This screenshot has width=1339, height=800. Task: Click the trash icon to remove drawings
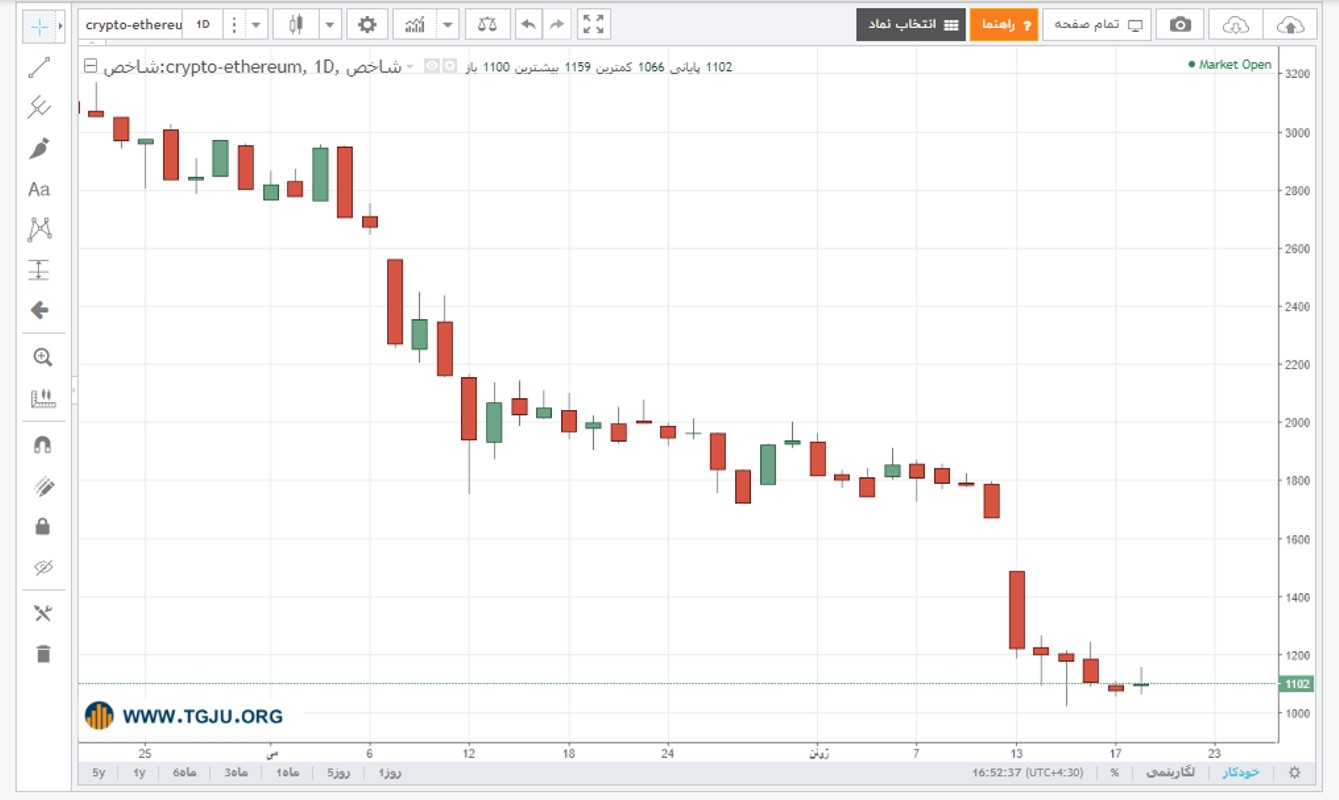click(42, 654)
